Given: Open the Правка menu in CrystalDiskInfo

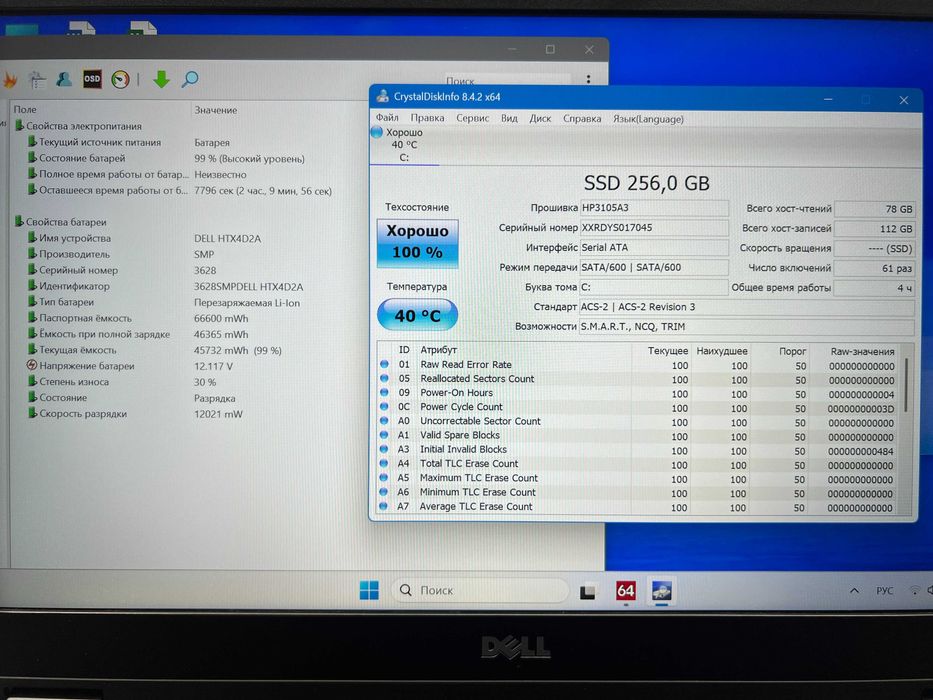Looking at the screenshot, I should 427,118.
